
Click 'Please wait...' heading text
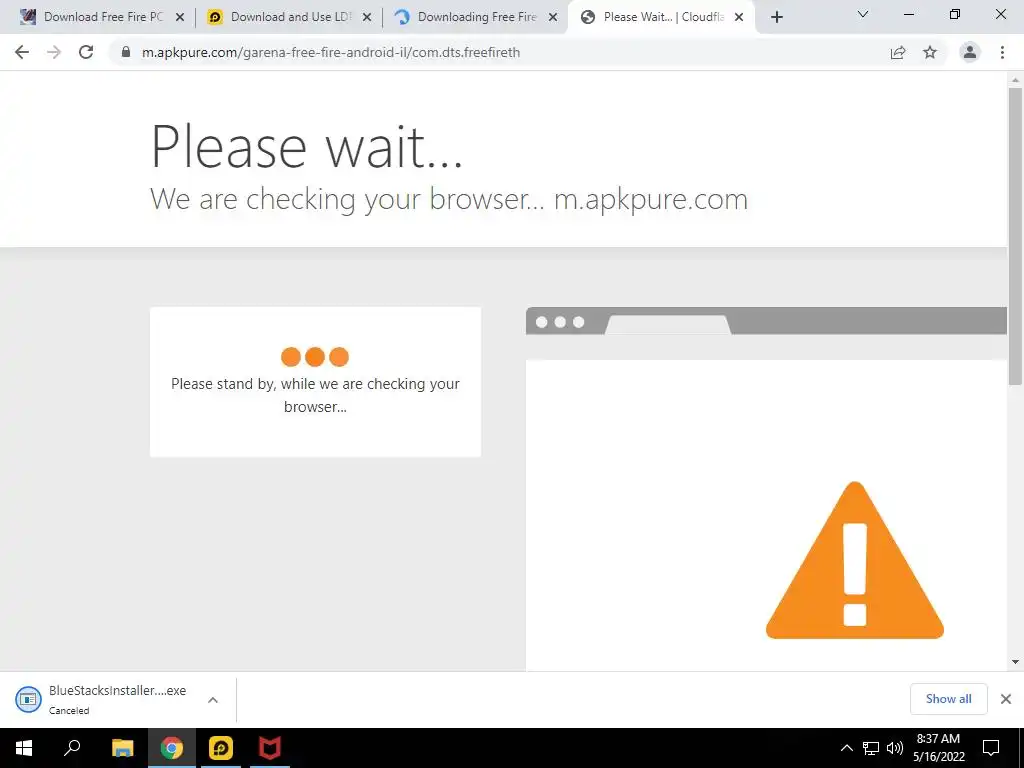point(307,146)
